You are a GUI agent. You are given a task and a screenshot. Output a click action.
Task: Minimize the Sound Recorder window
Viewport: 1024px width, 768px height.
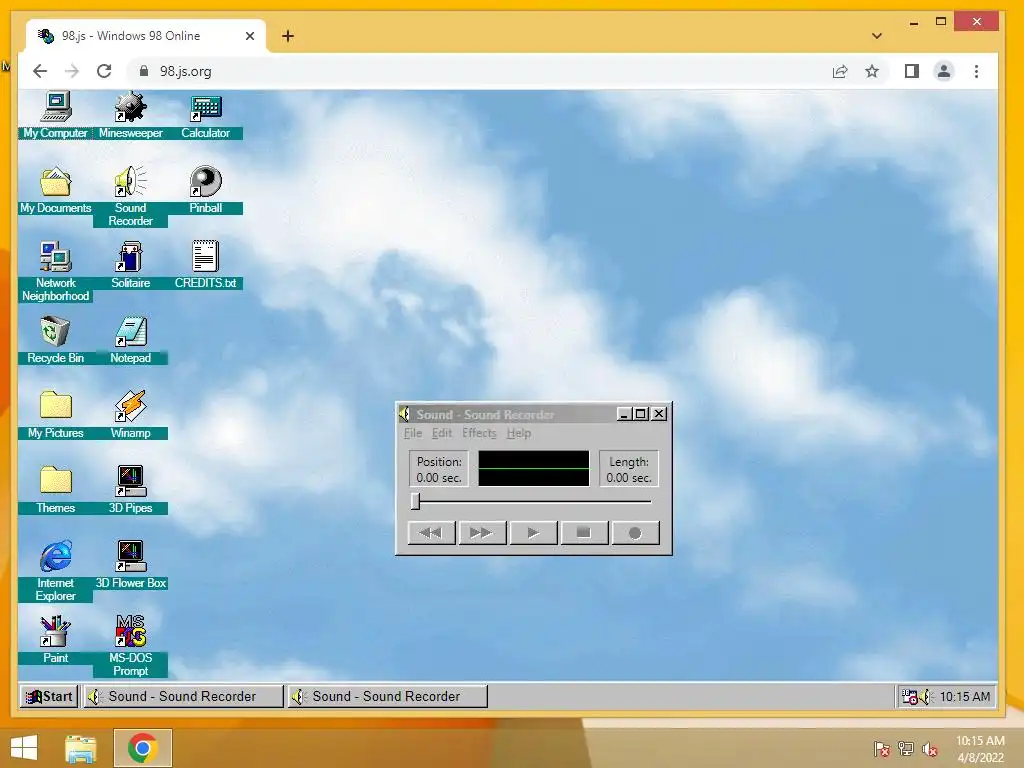tap(624, 413)
